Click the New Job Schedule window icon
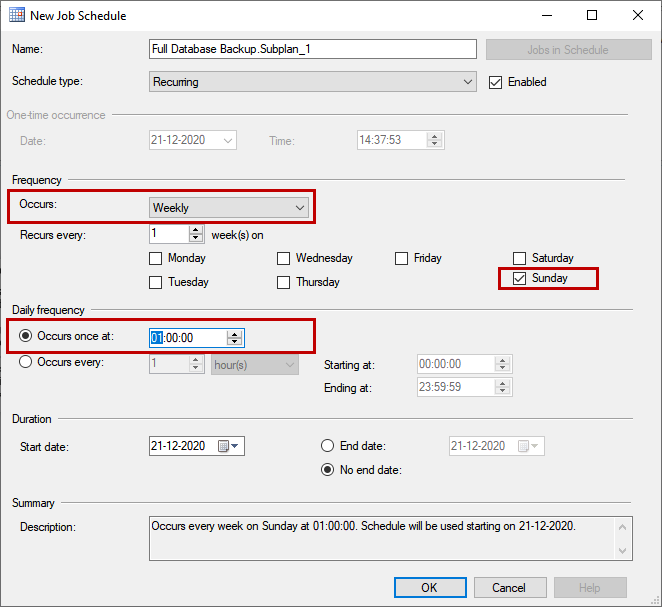 (18, 16)
